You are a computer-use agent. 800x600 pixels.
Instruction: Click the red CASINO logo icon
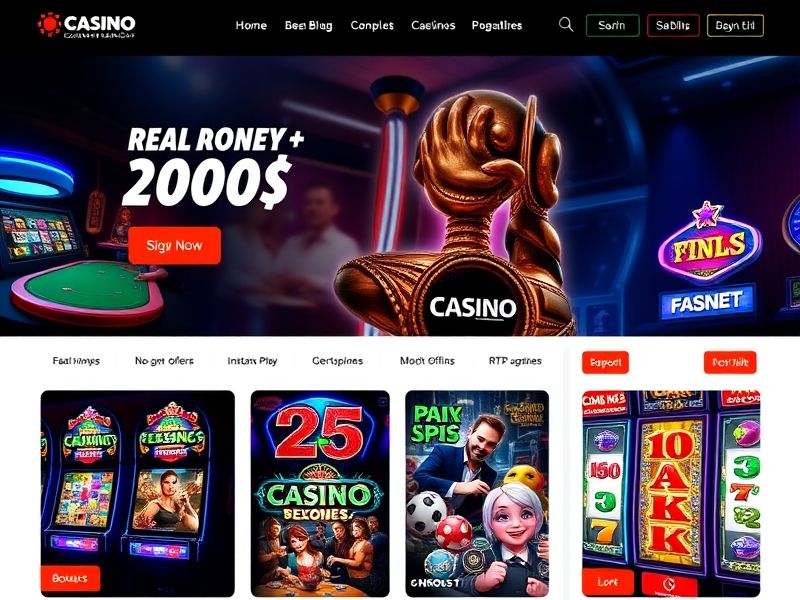pyautogui.click(x=49, y=24)
